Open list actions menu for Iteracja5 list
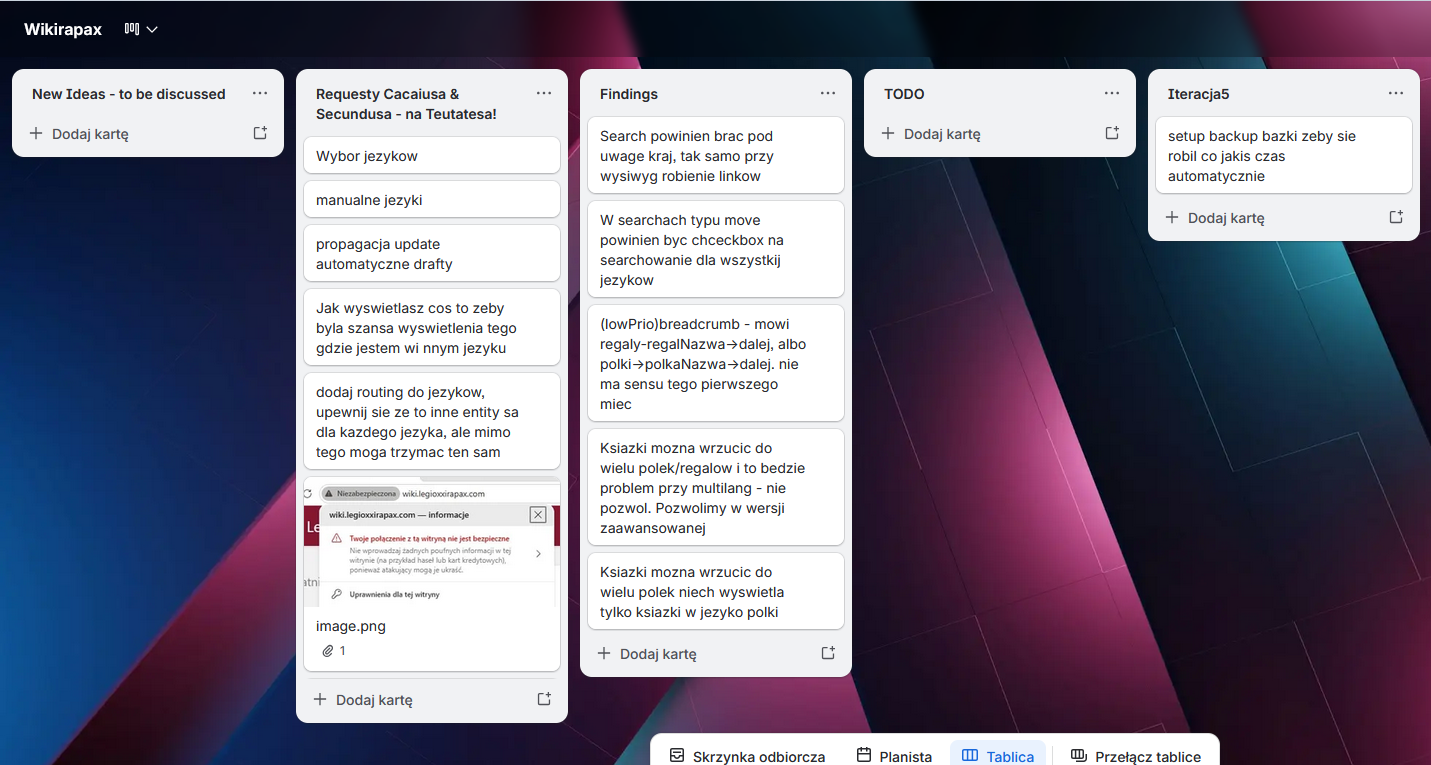This screenshot has height=765, width=1431. point(1396,93)
